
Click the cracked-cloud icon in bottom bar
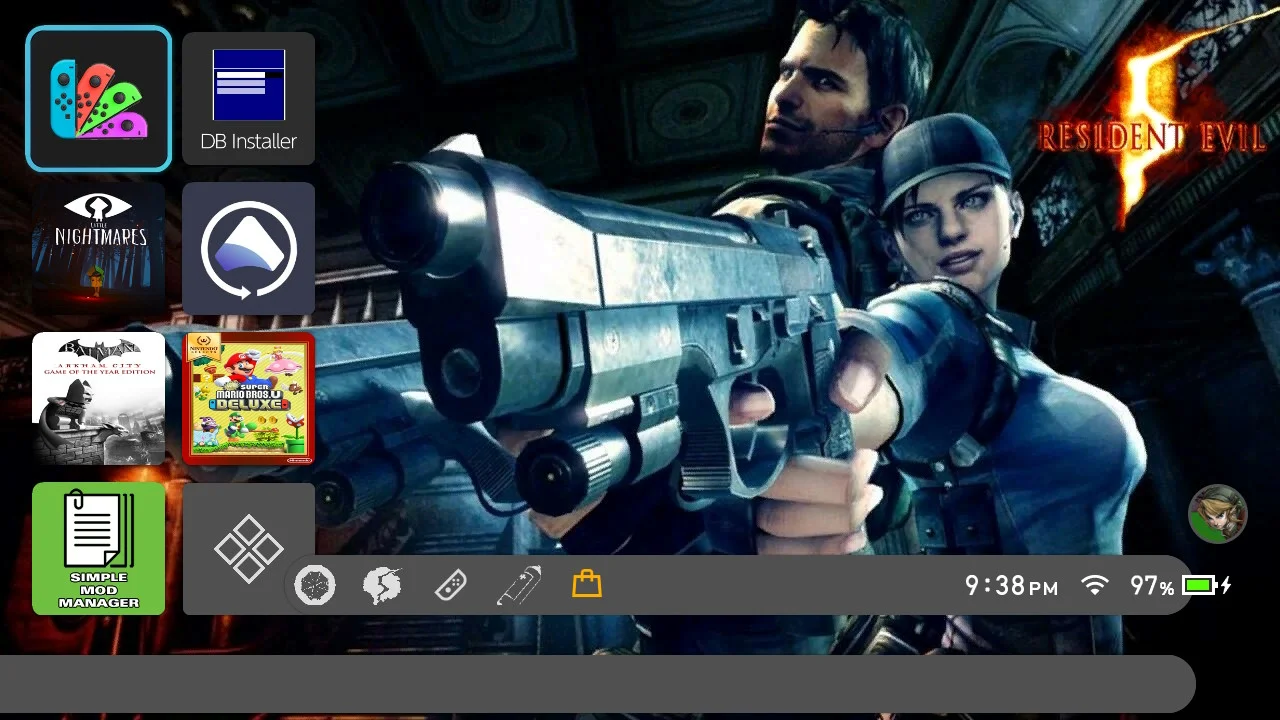pos(382,585)
